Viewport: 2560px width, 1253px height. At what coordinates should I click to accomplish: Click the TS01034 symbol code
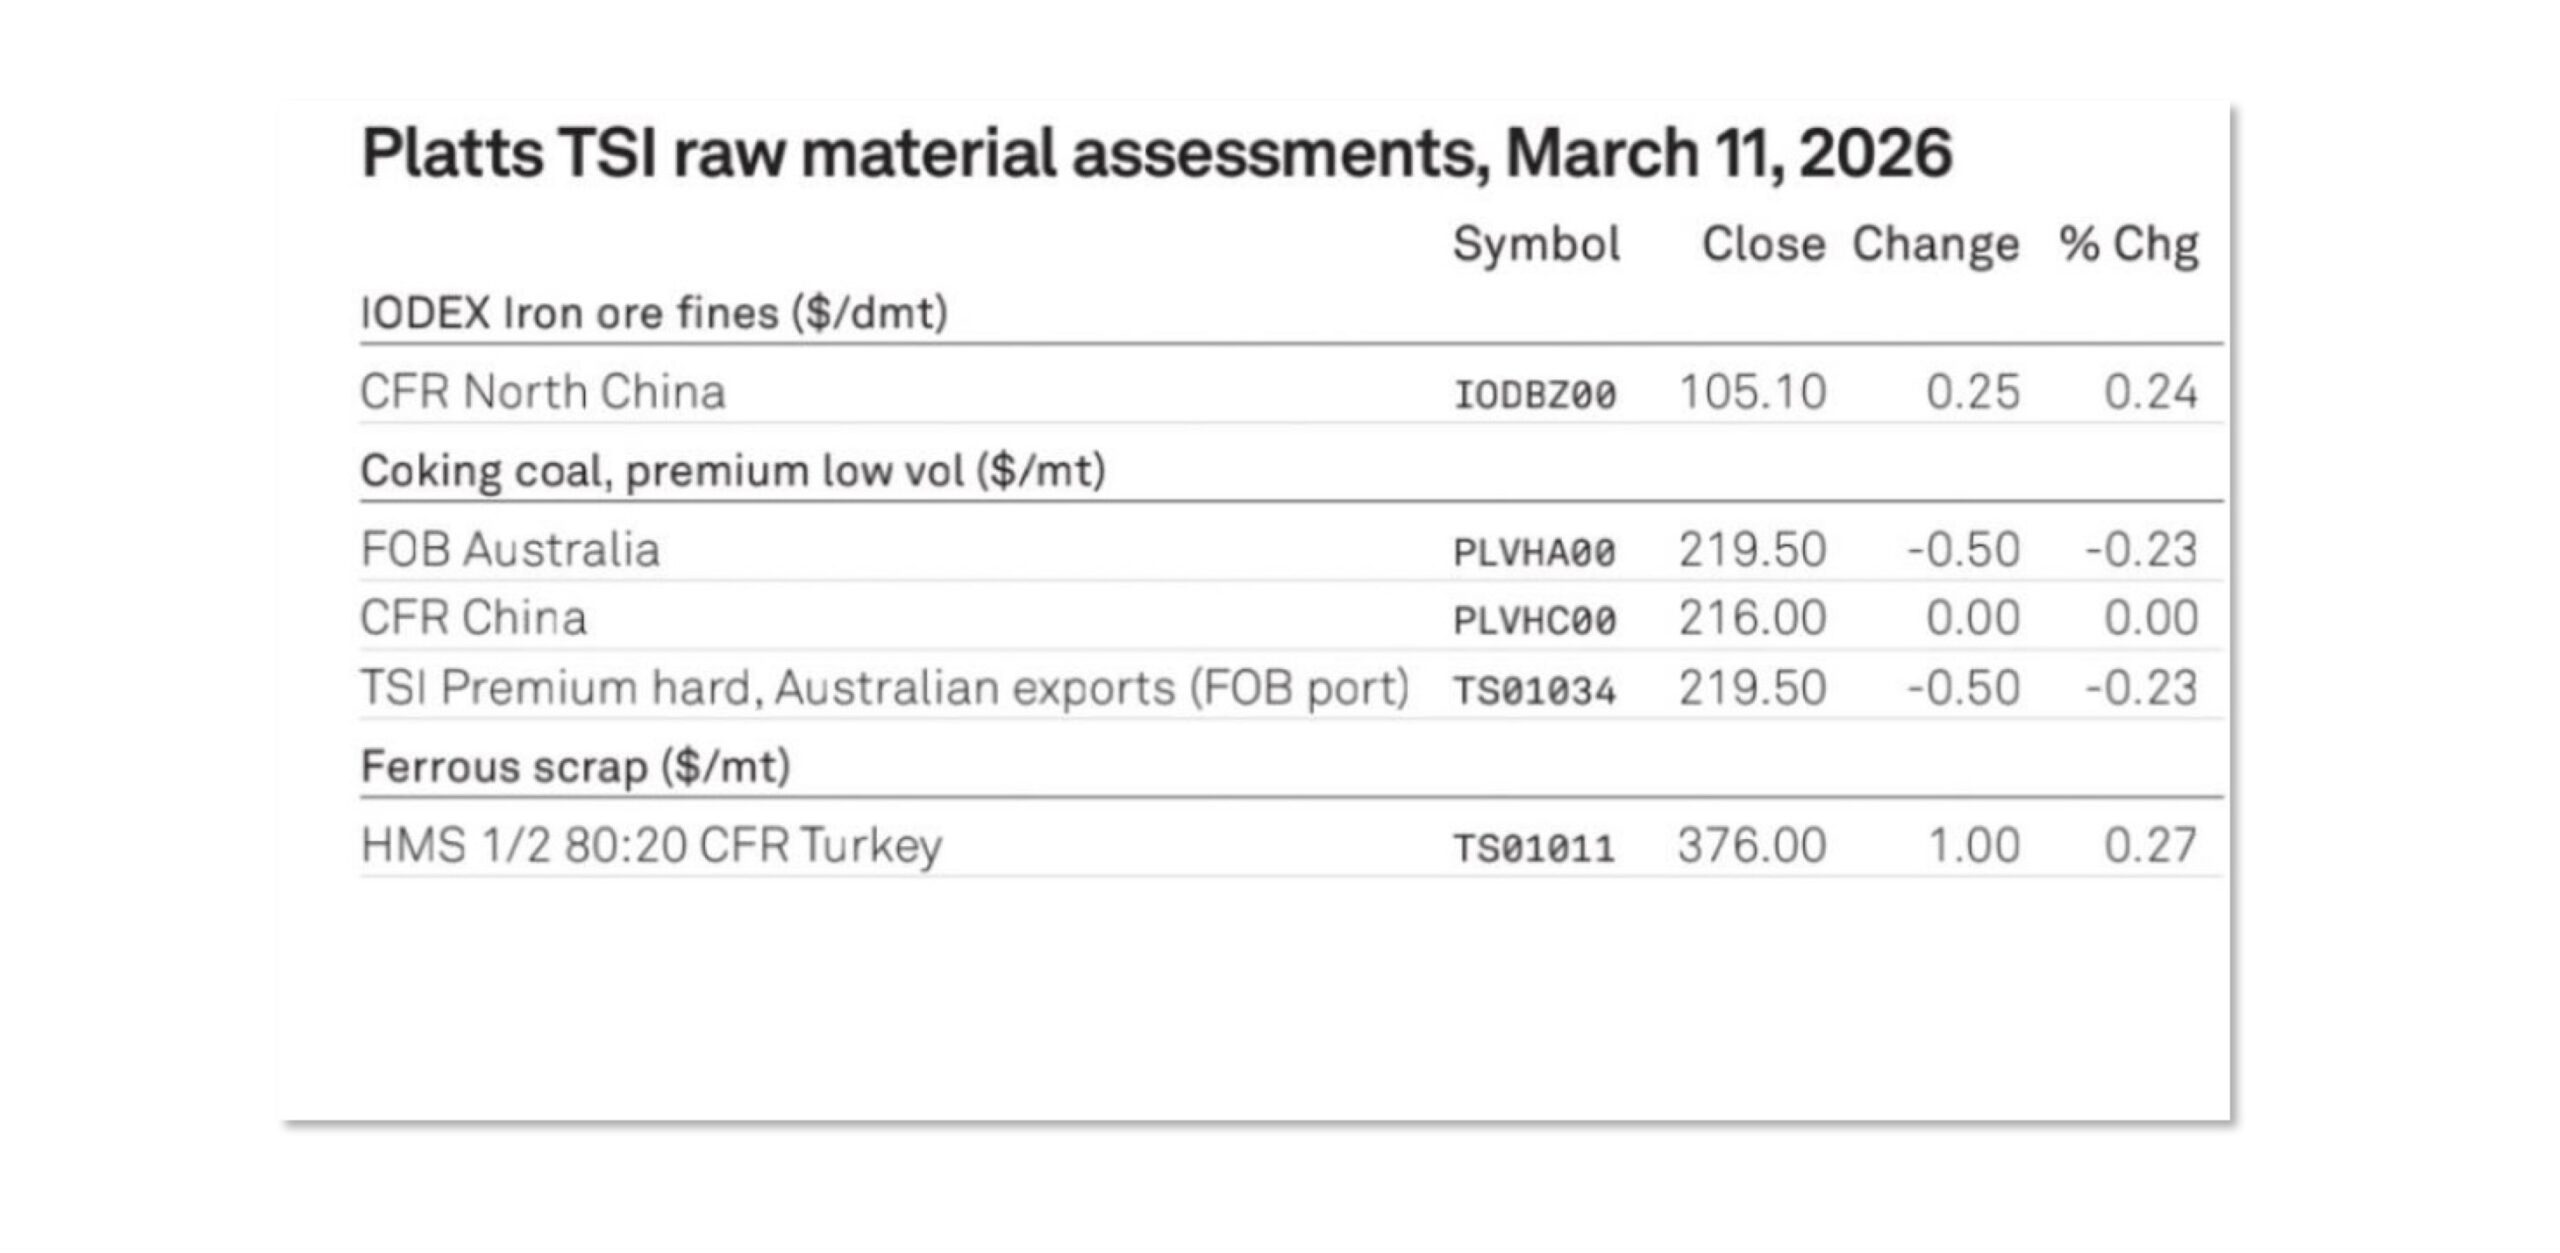(x=1535, y=691)
